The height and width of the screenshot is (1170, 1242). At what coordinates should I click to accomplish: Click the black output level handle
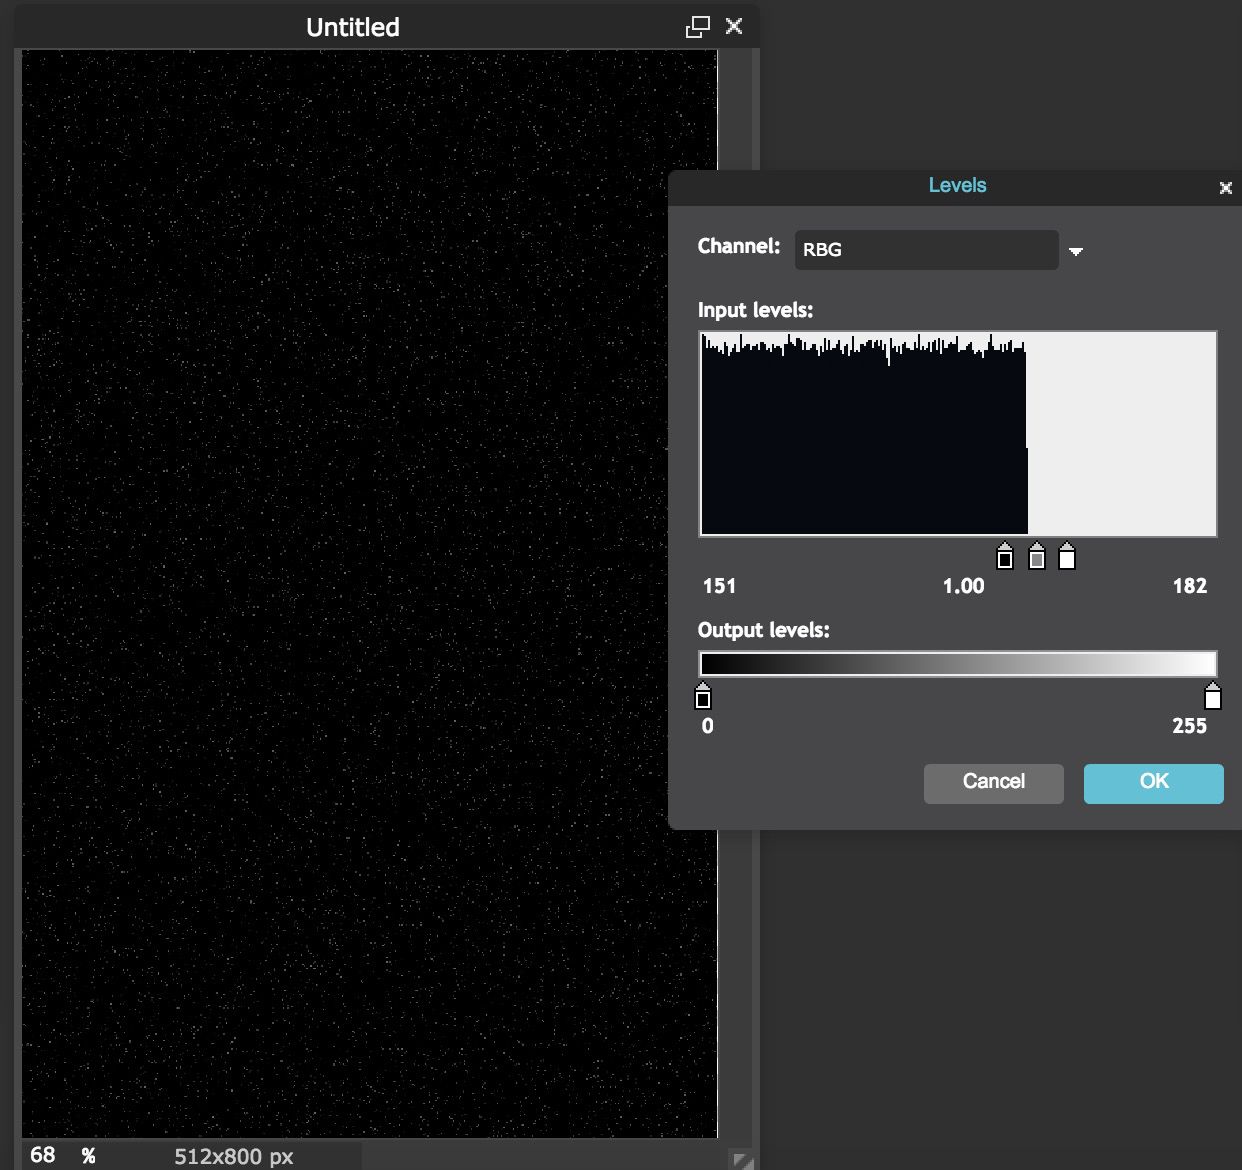pyautogui.click(x=703, y=696)
